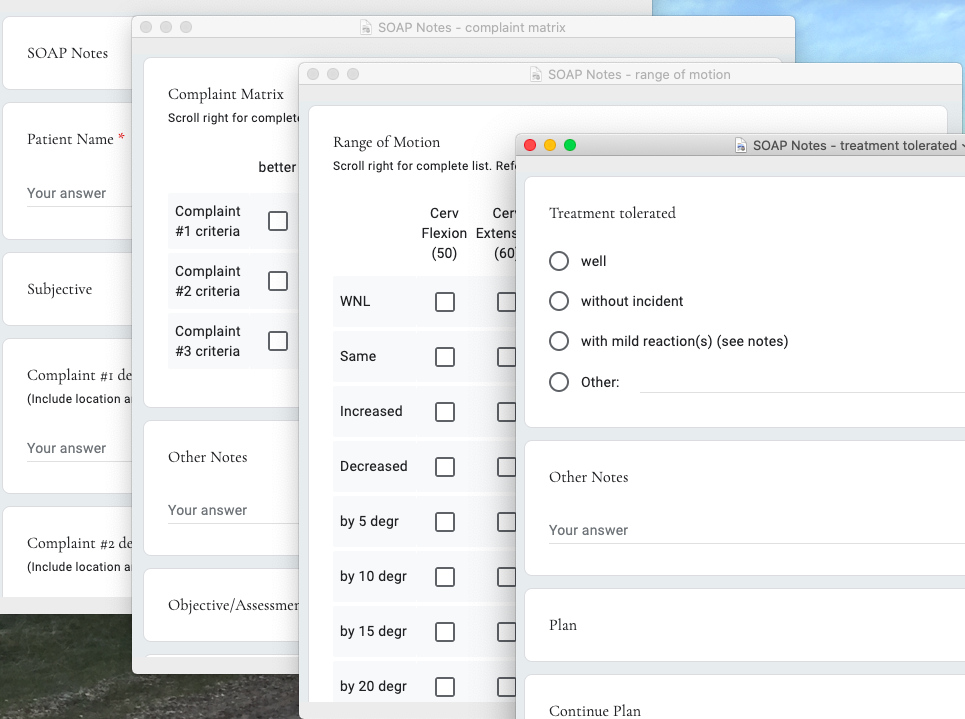Check Same box under Cerv Extension column

coord(507,357)
